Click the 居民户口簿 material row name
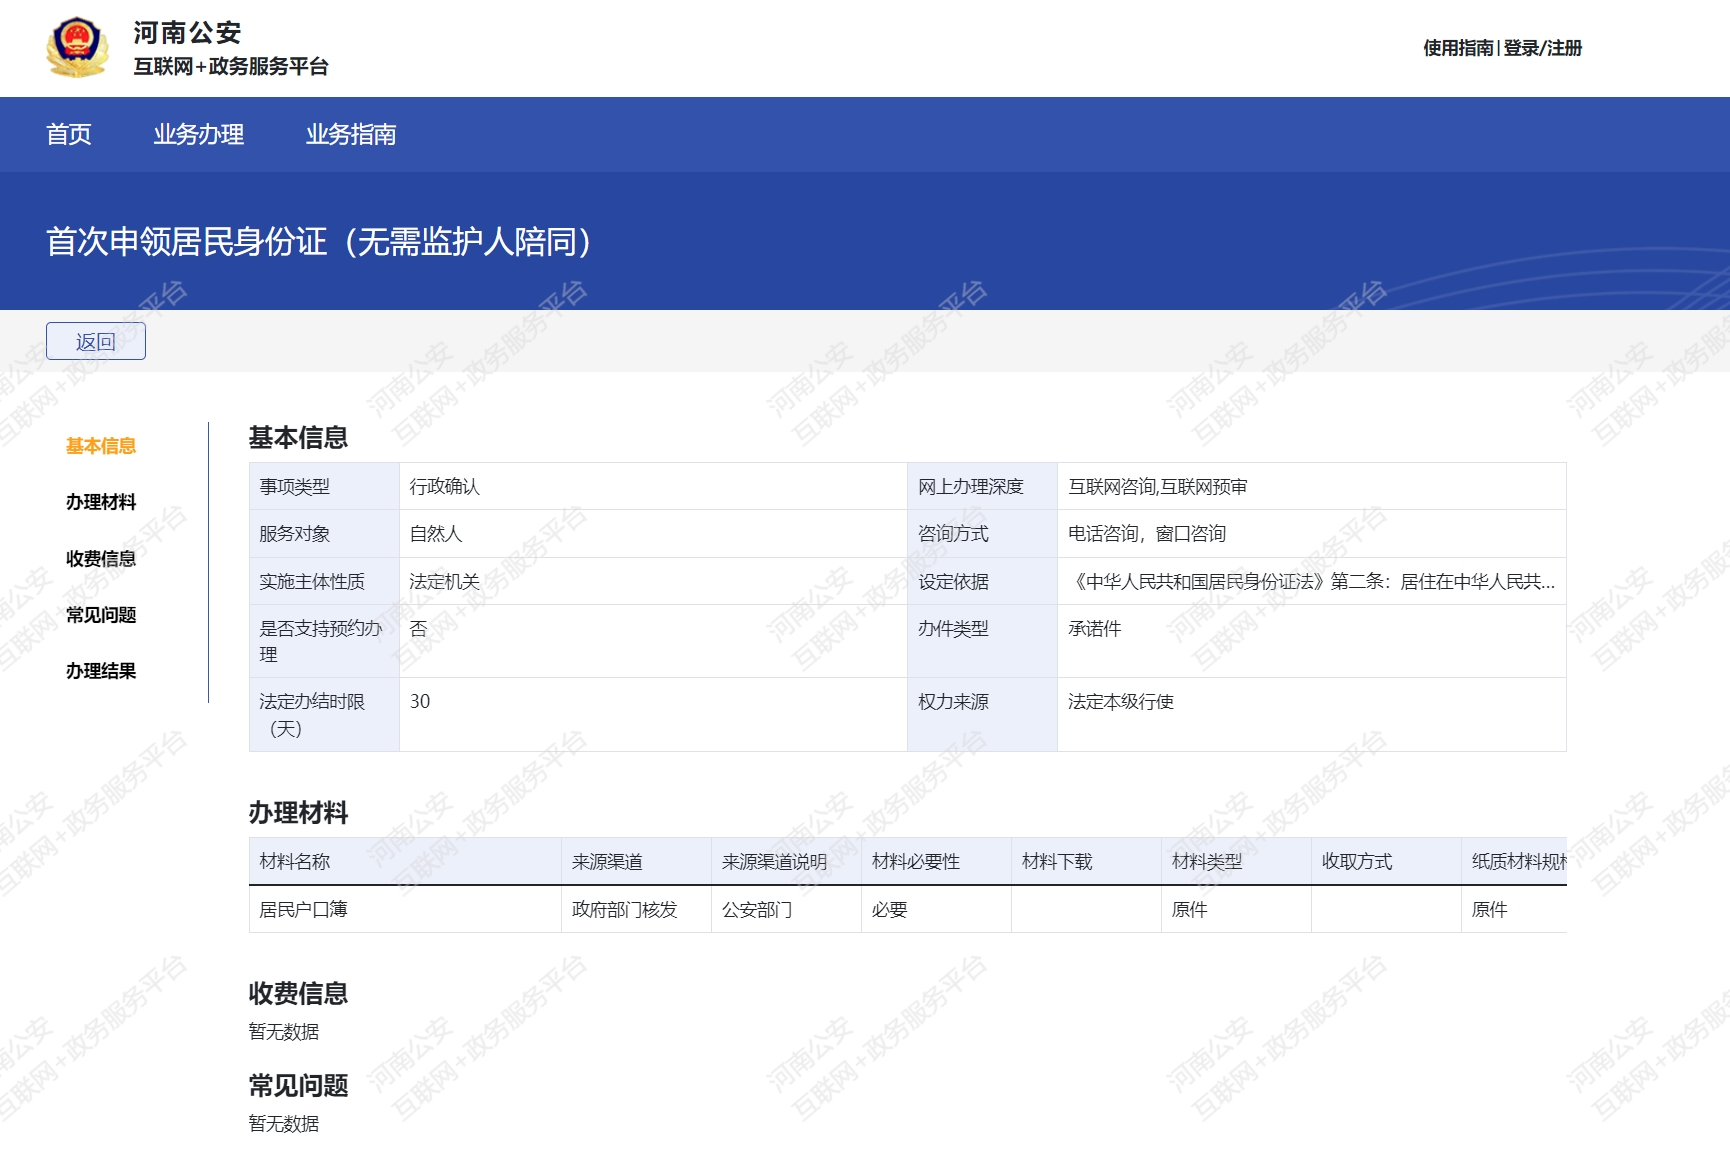The height and width of the screenshot is (1161, 1730). tap(303, 910)
